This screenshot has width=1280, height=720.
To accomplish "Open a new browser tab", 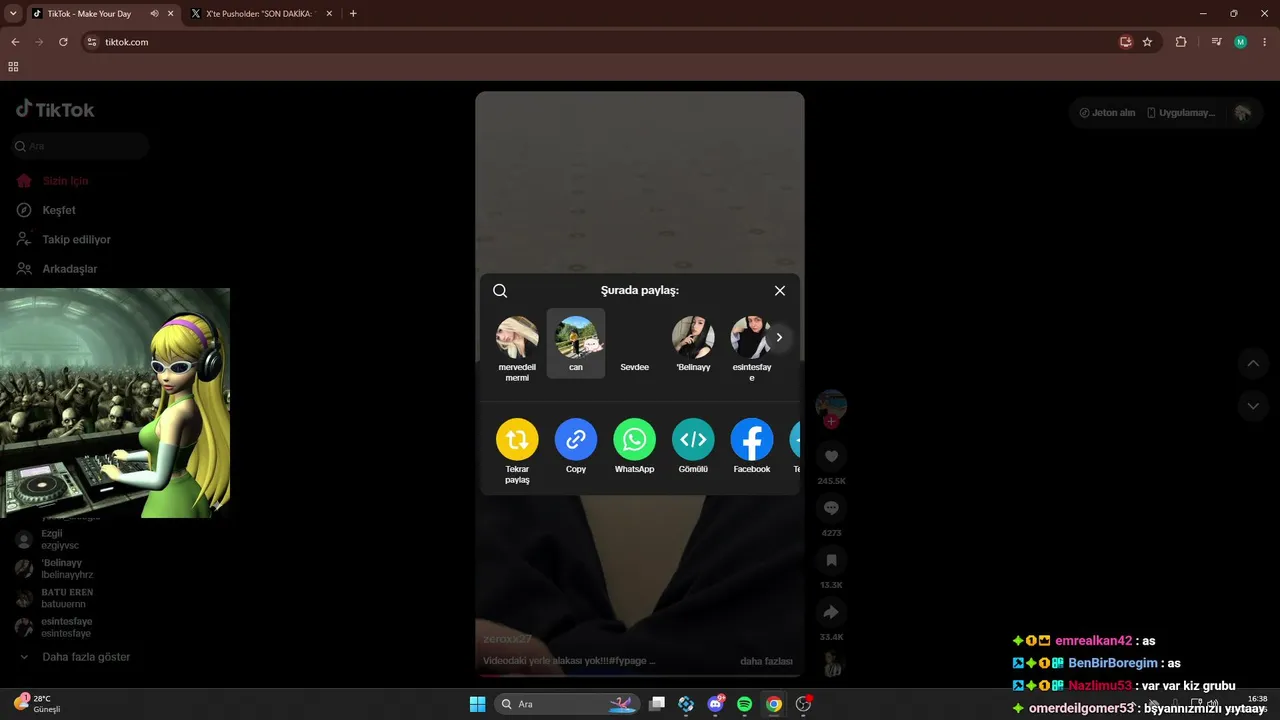I will [x=353, y=14].
